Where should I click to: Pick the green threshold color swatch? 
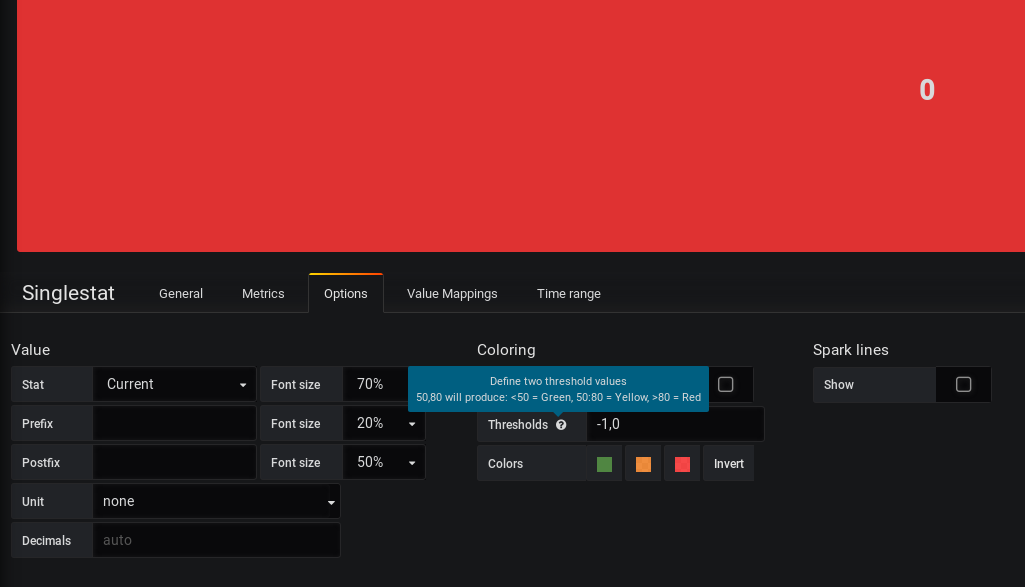click(x=603, y=463)
